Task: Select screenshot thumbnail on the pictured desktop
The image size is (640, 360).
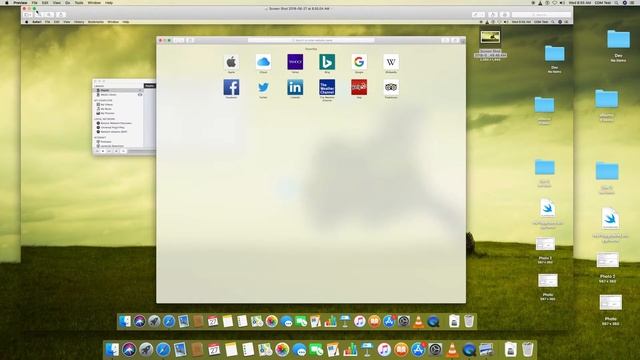Action: click(490, 37)
